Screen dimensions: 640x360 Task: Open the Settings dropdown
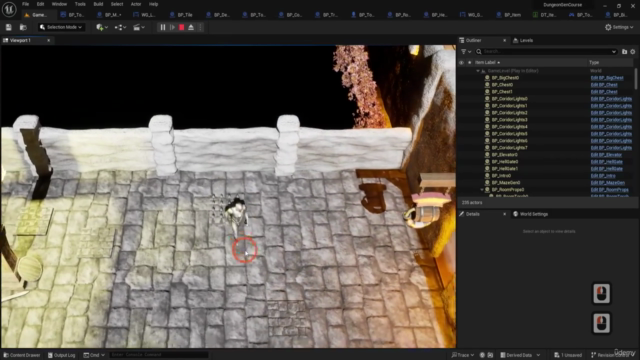pyautogui.click(x=619, y=27)
